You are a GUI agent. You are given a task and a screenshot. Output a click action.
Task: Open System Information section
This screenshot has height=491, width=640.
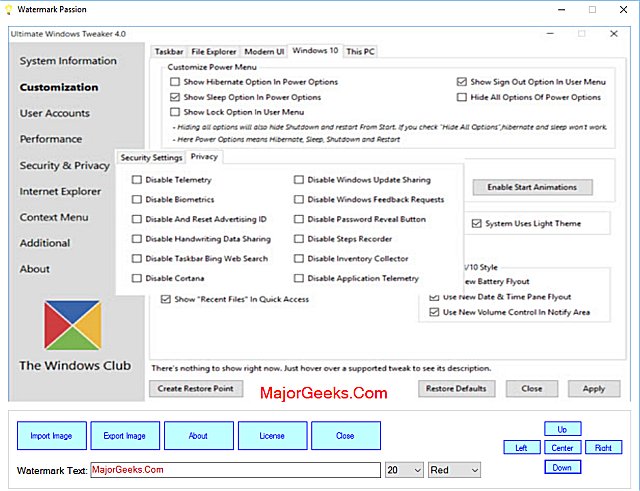[x=68, y=61]
